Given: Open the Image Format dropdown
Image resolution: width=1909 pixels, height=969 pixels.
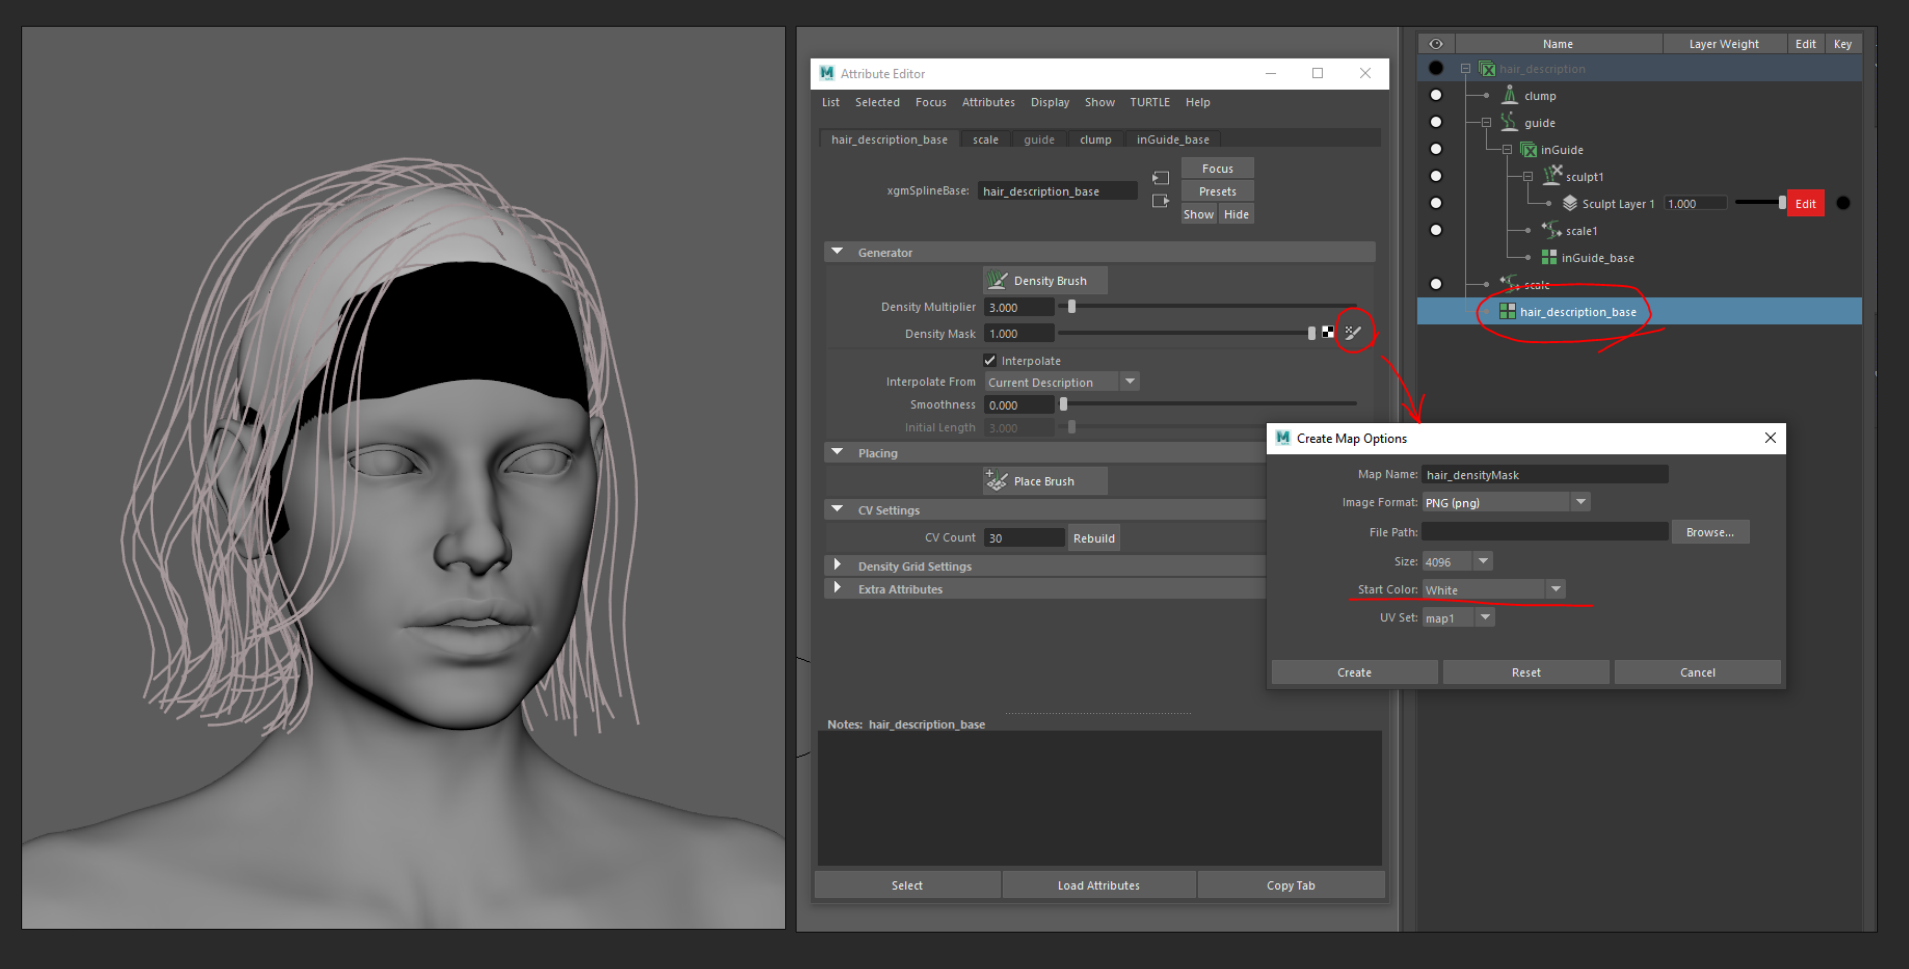Looking at the screenshot, I should (1580, 502).
